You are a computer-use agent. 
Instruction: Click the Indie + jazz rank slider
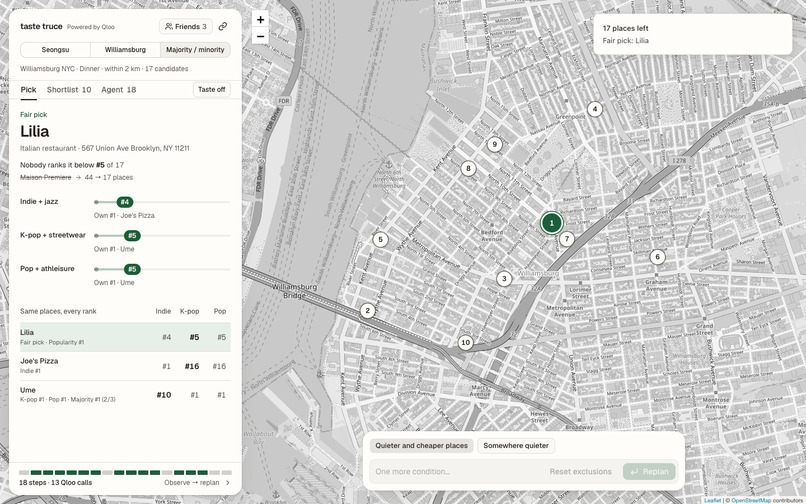(162, 202)
